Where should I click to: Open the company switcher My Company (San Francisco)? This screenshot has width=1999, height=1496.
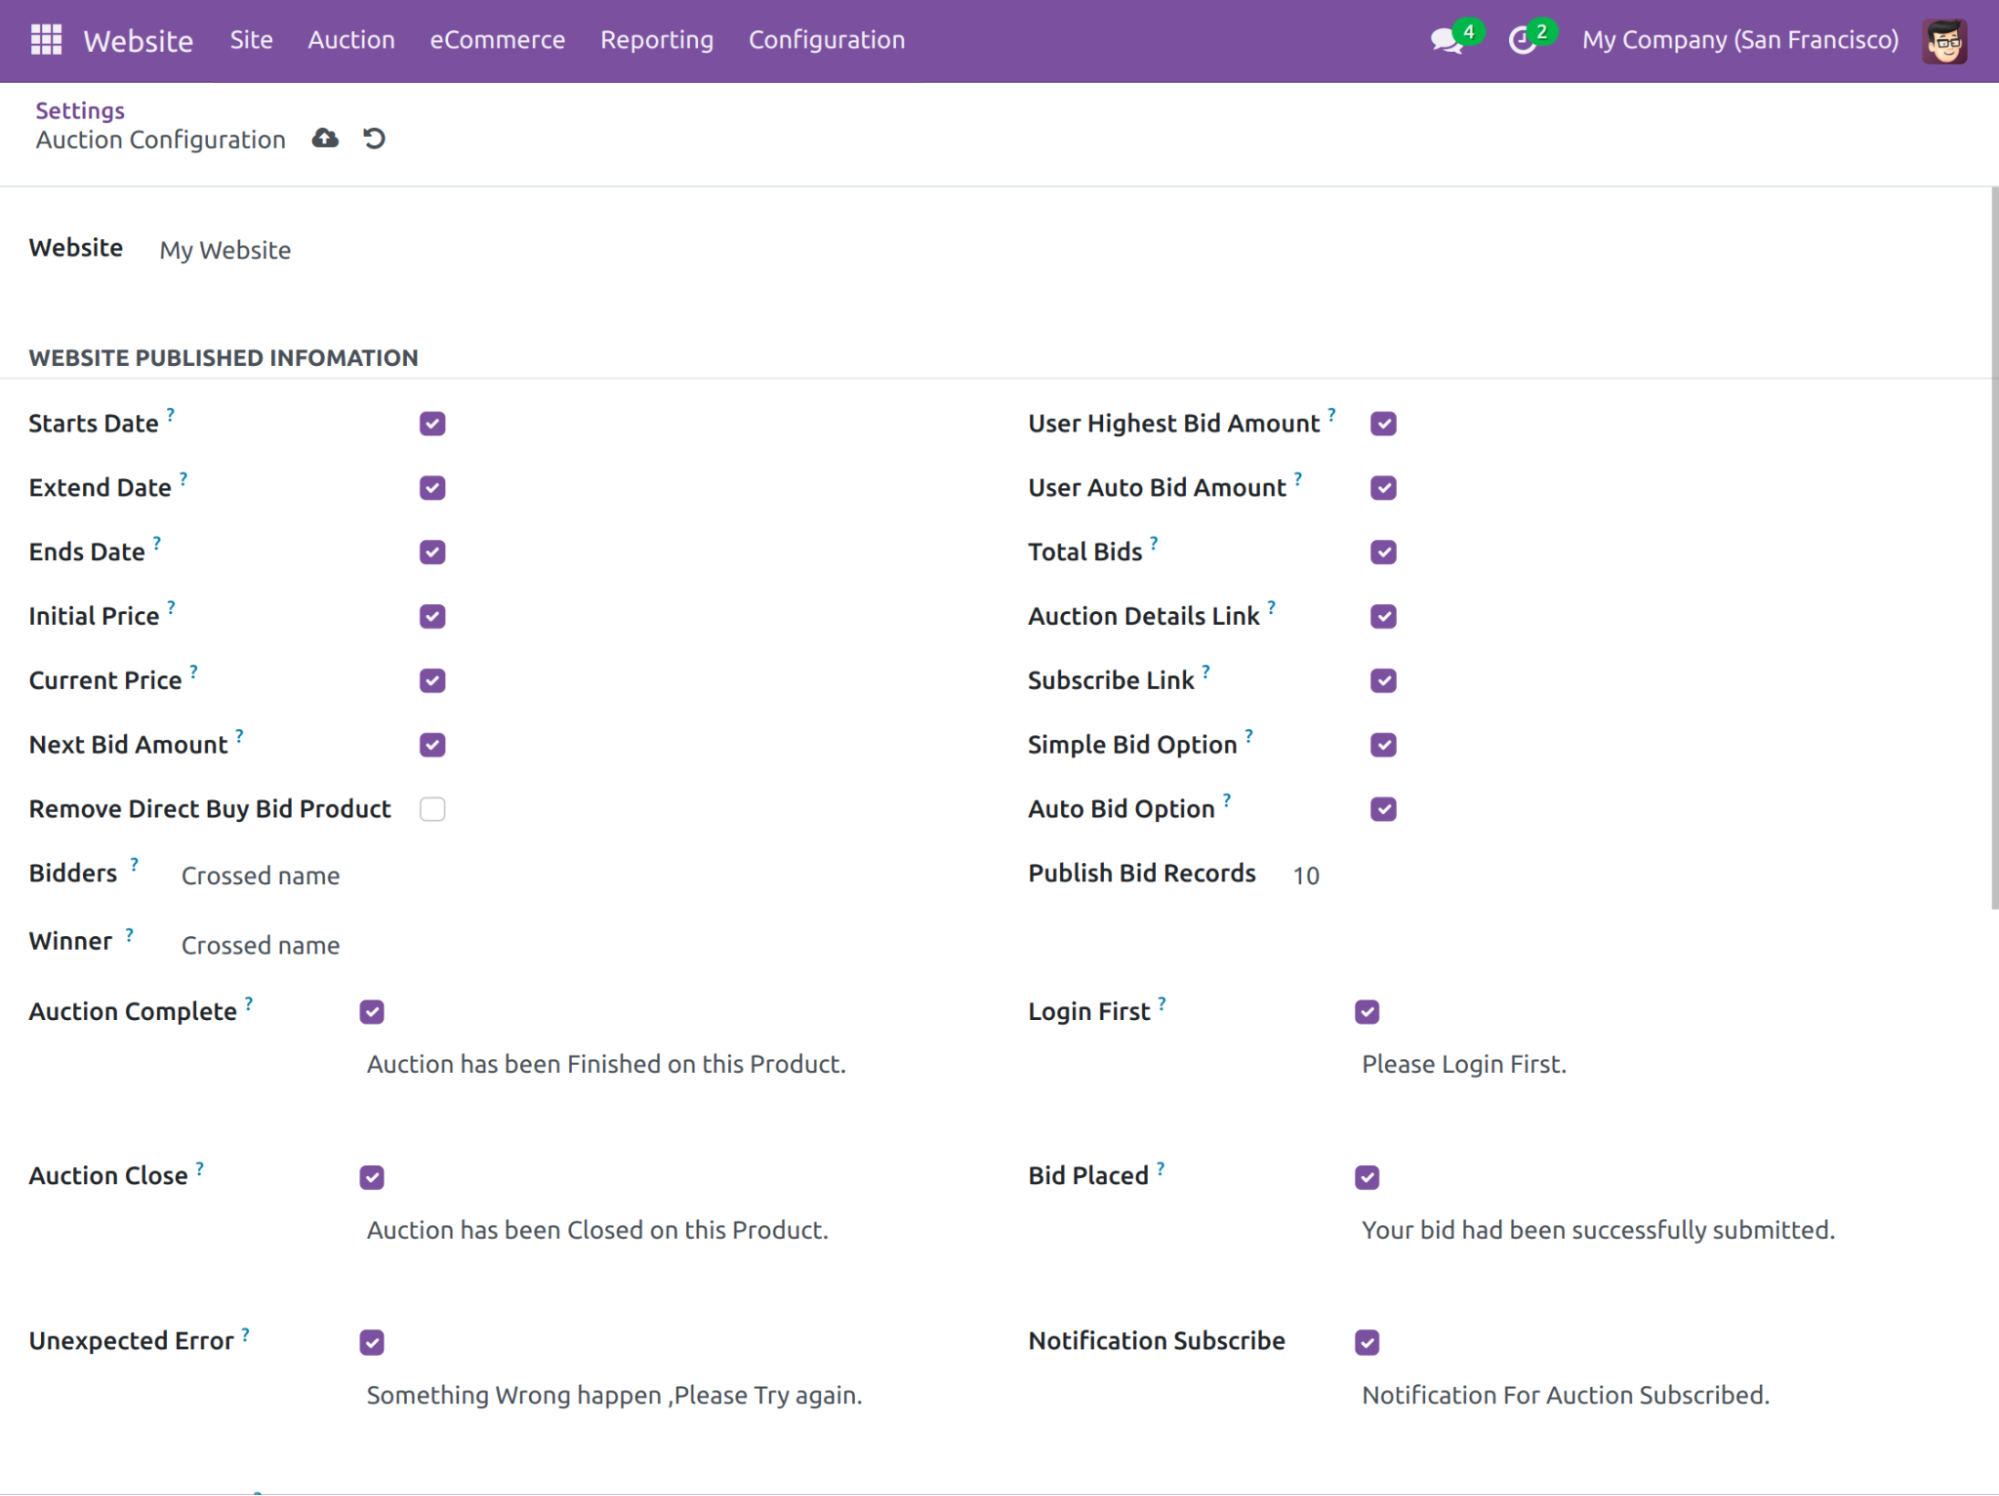[1740, 40]
